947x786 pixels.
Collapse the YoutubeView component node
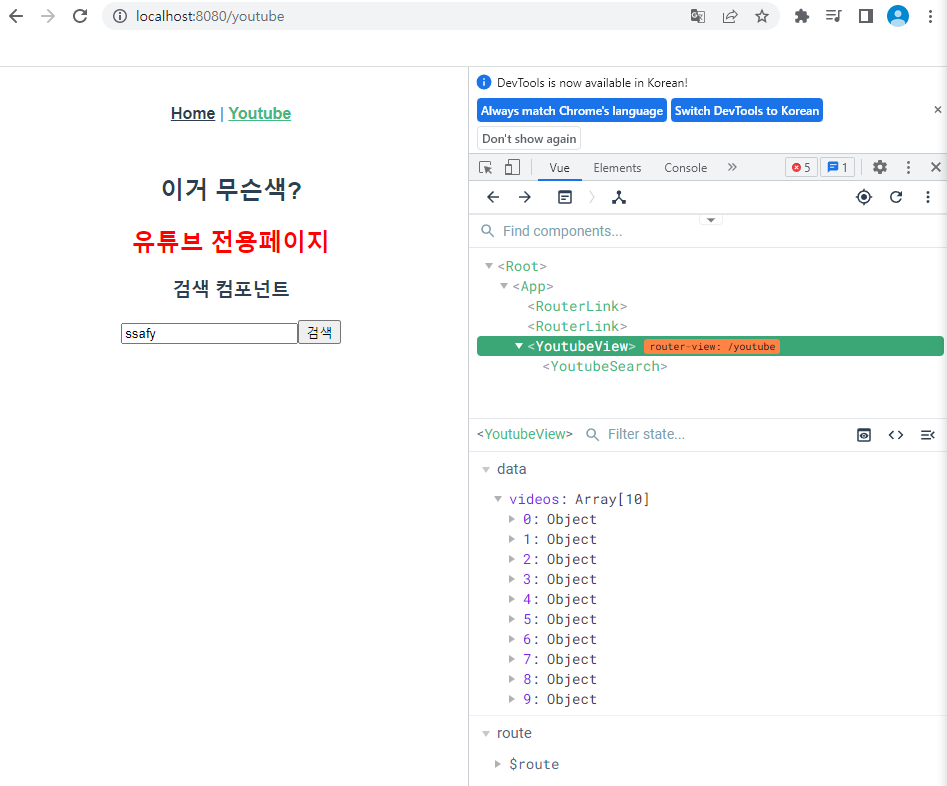[x=519, y=346]
